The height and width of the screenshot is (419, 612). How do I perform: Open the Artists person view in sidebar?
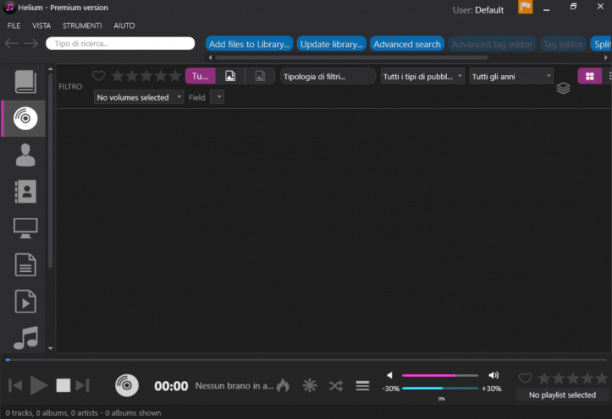(25, 155)
